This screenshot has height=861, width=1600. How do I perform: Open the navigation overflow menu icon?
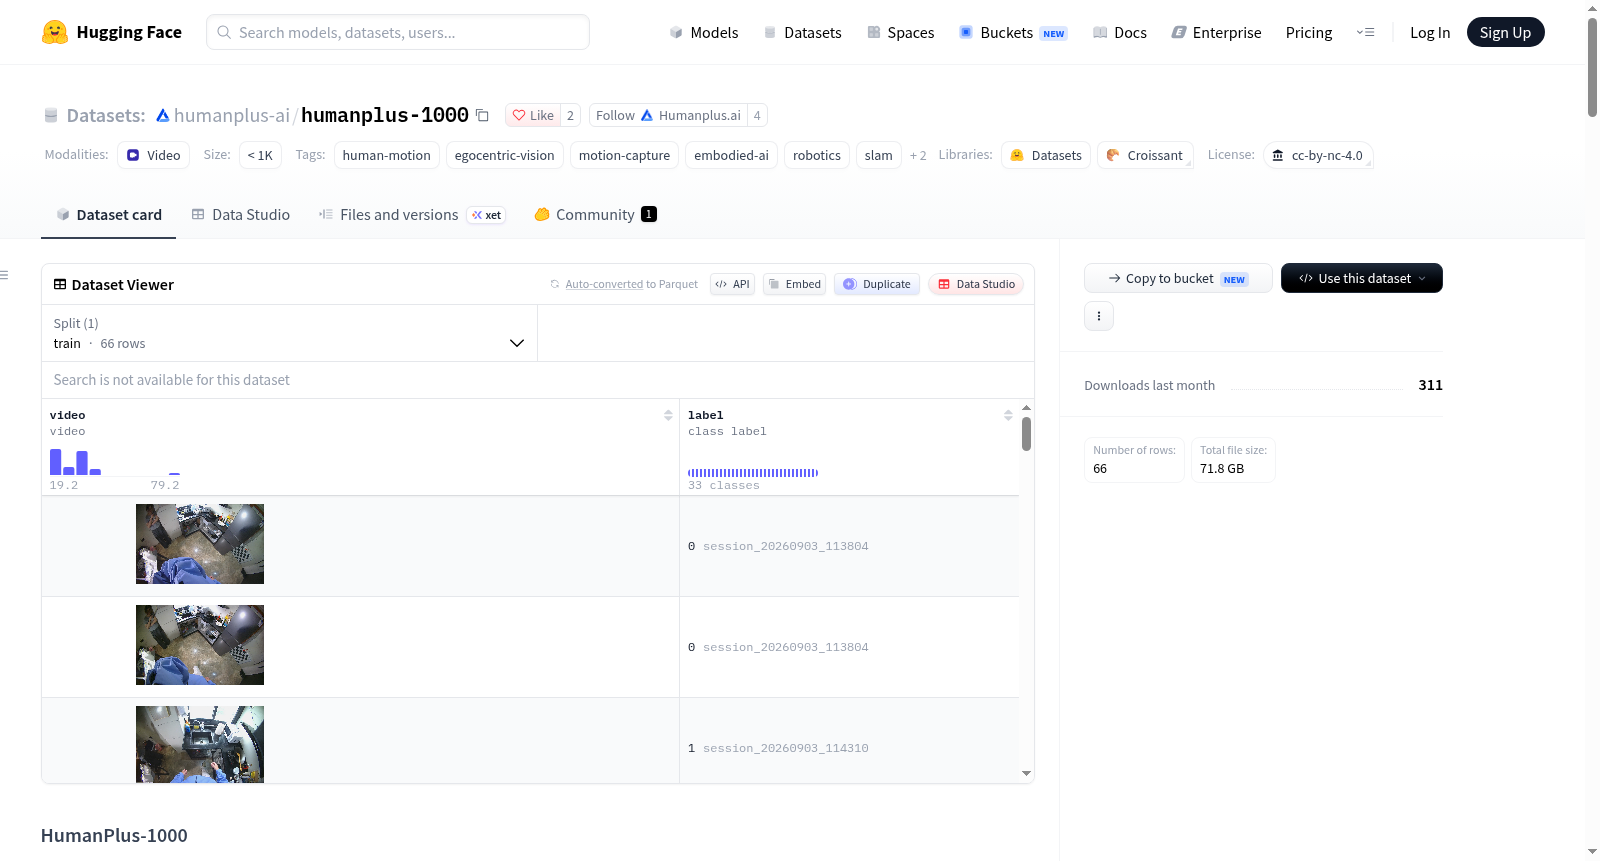pos(1365,32)
